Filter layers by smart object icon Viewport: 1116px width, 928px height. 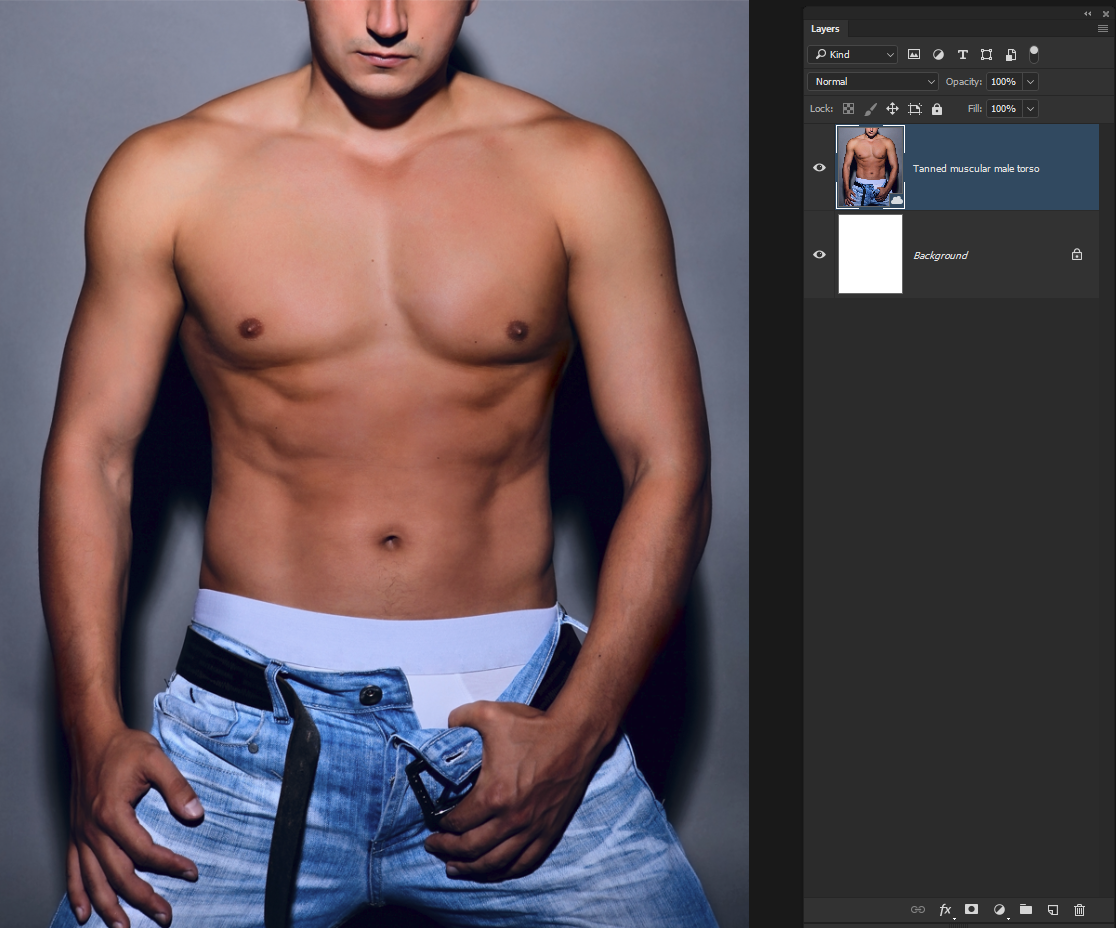tap(1011, 54)
